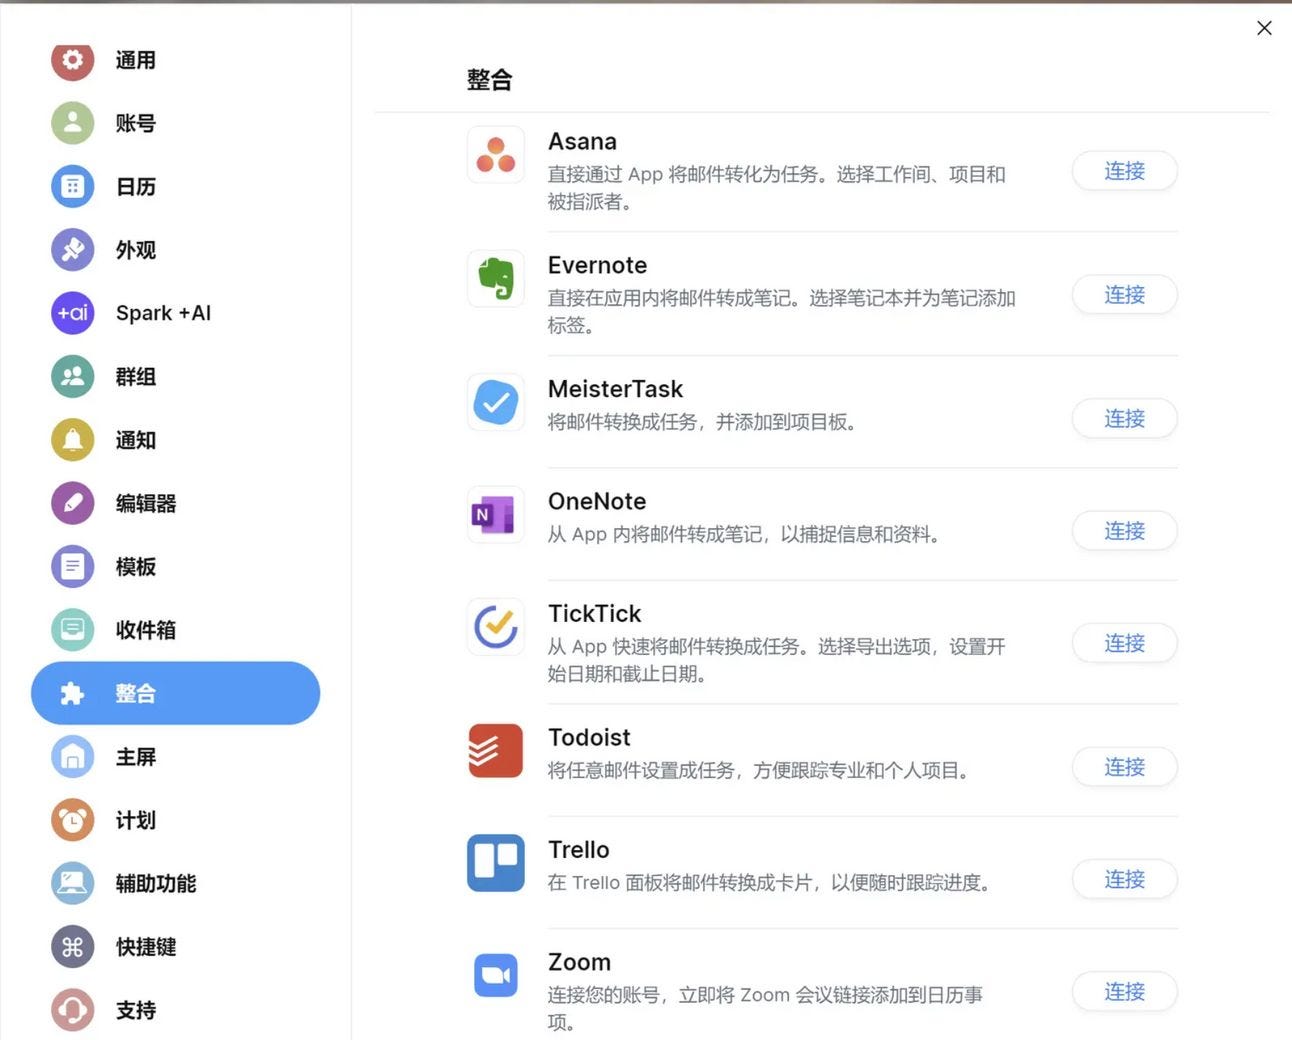Click the Trello board logo

(x=496, y=863)
